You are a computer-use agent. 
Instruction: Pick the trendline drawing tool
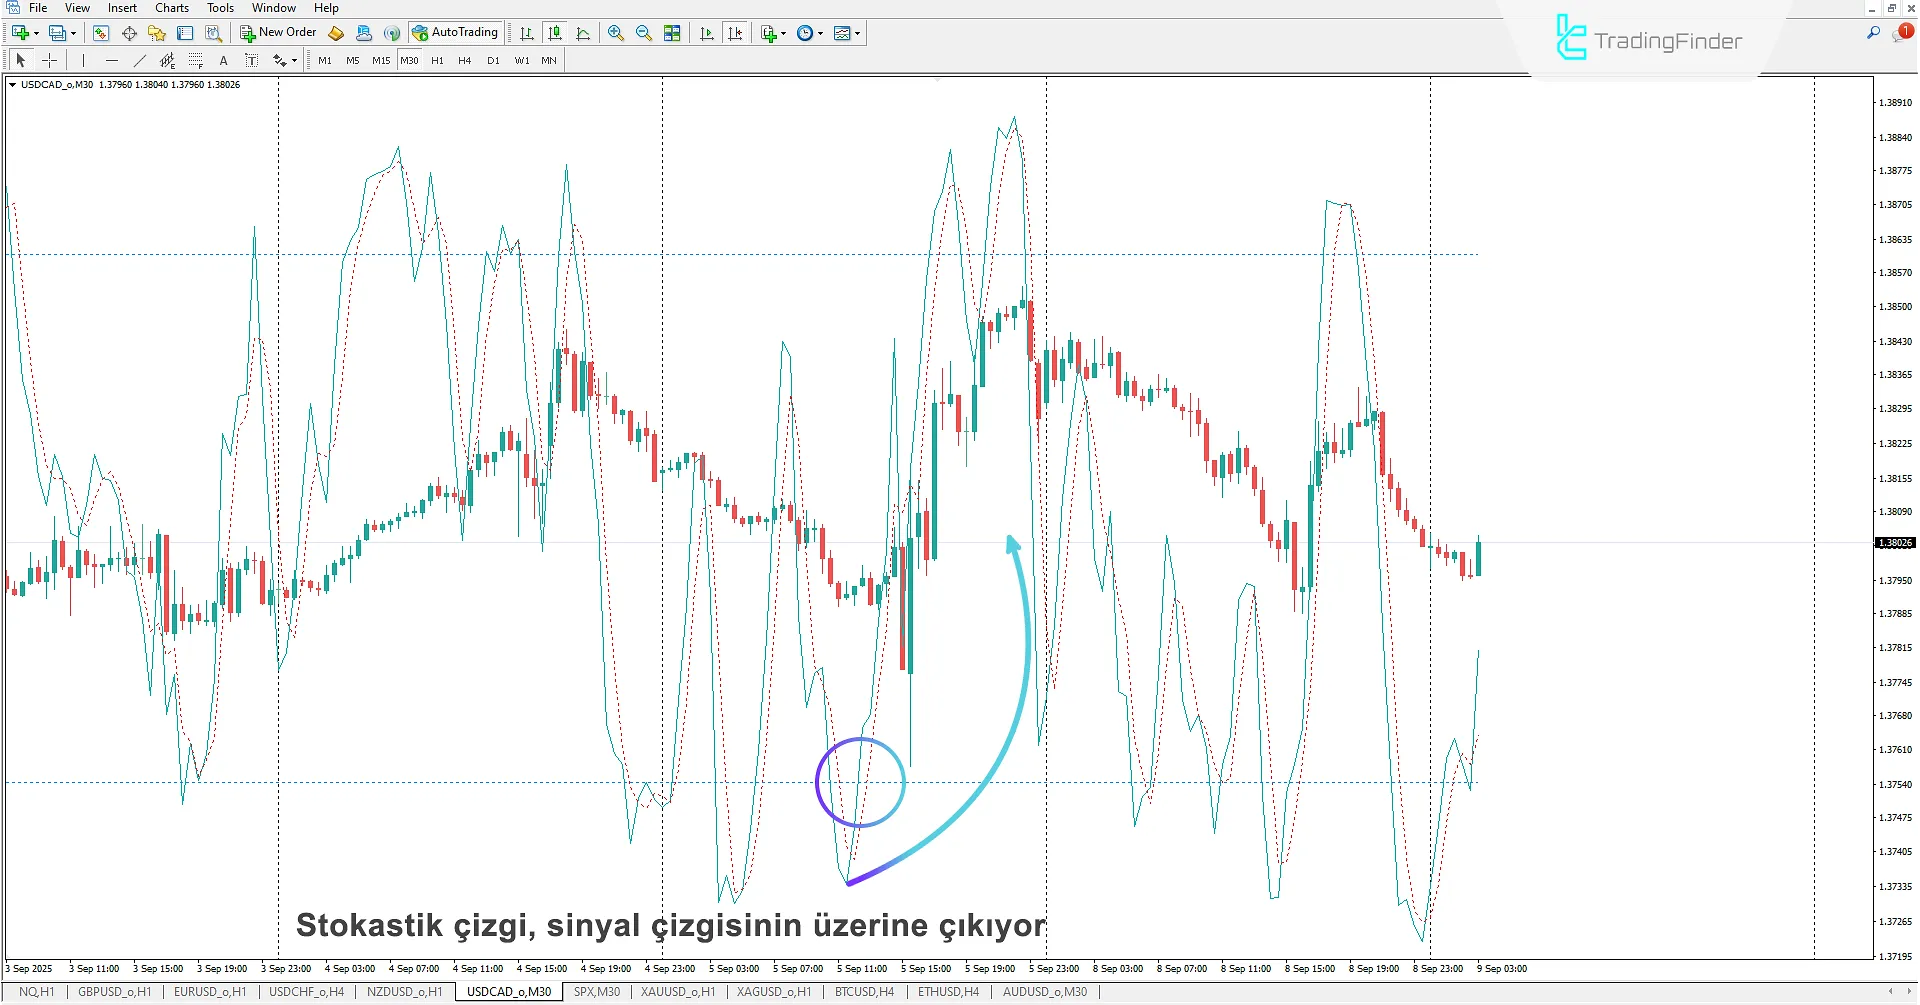[x=140, y=61]
